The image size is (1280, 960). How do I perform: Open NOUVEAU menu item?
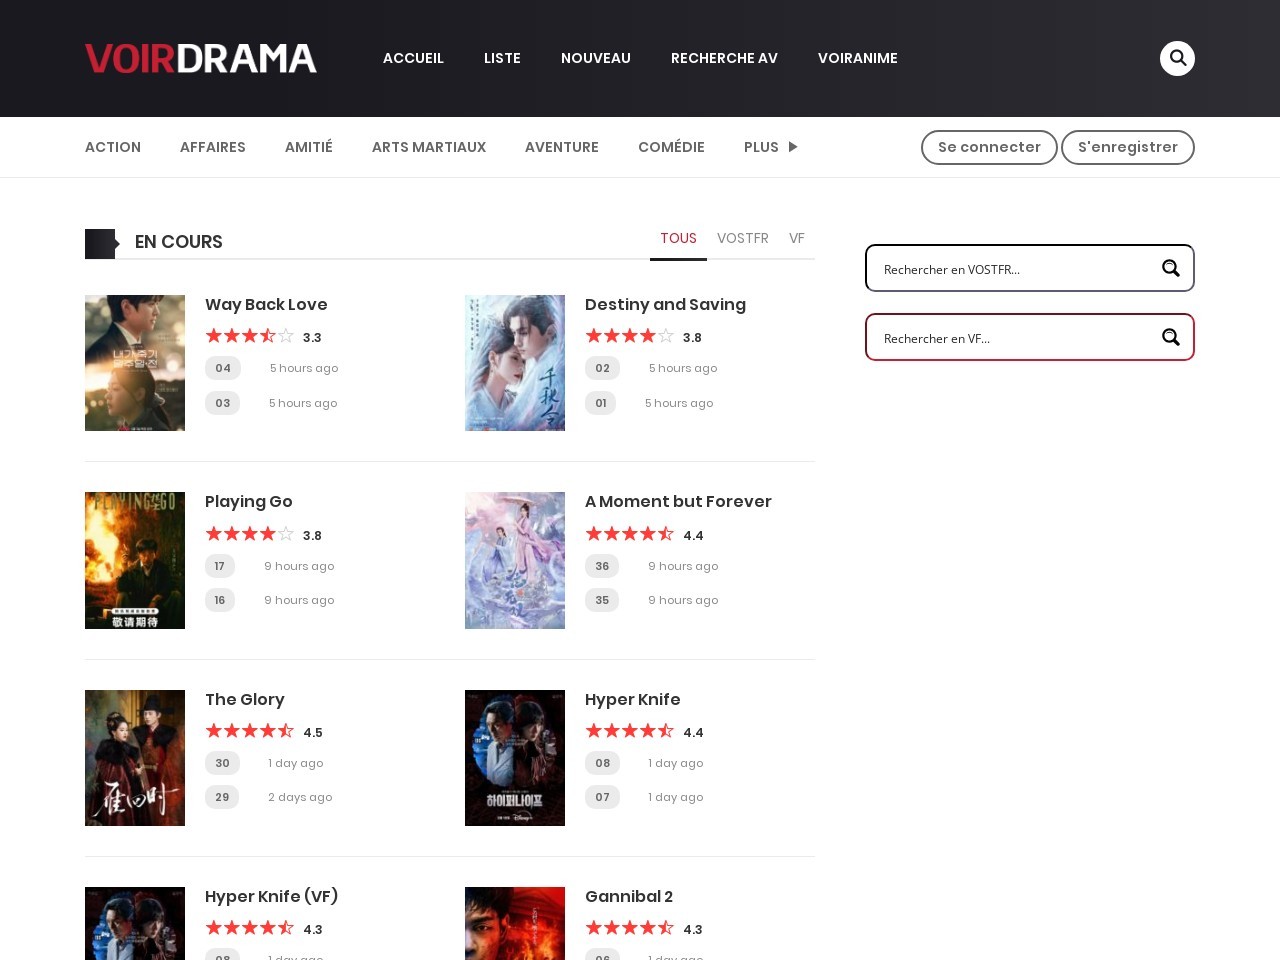596,58
